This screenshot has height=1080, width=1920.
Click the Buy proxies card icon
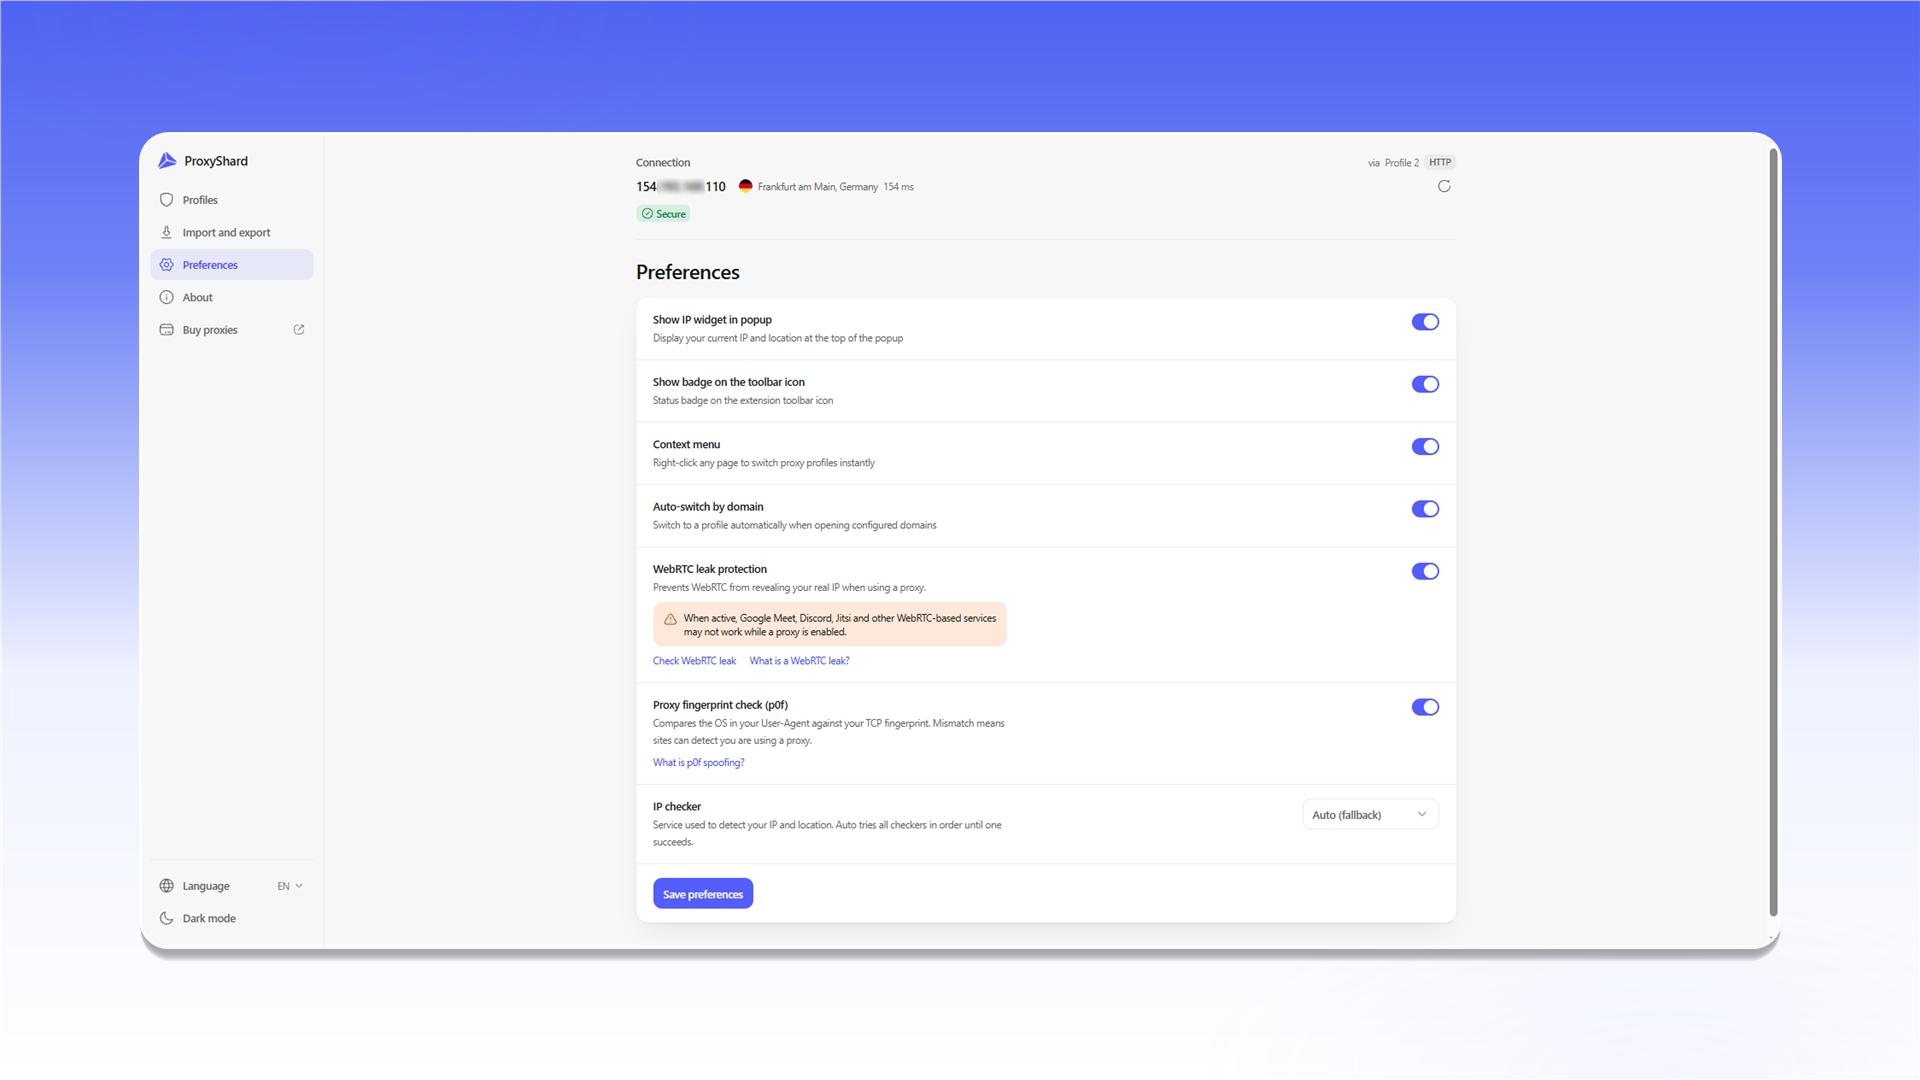(x=167, y=330)
